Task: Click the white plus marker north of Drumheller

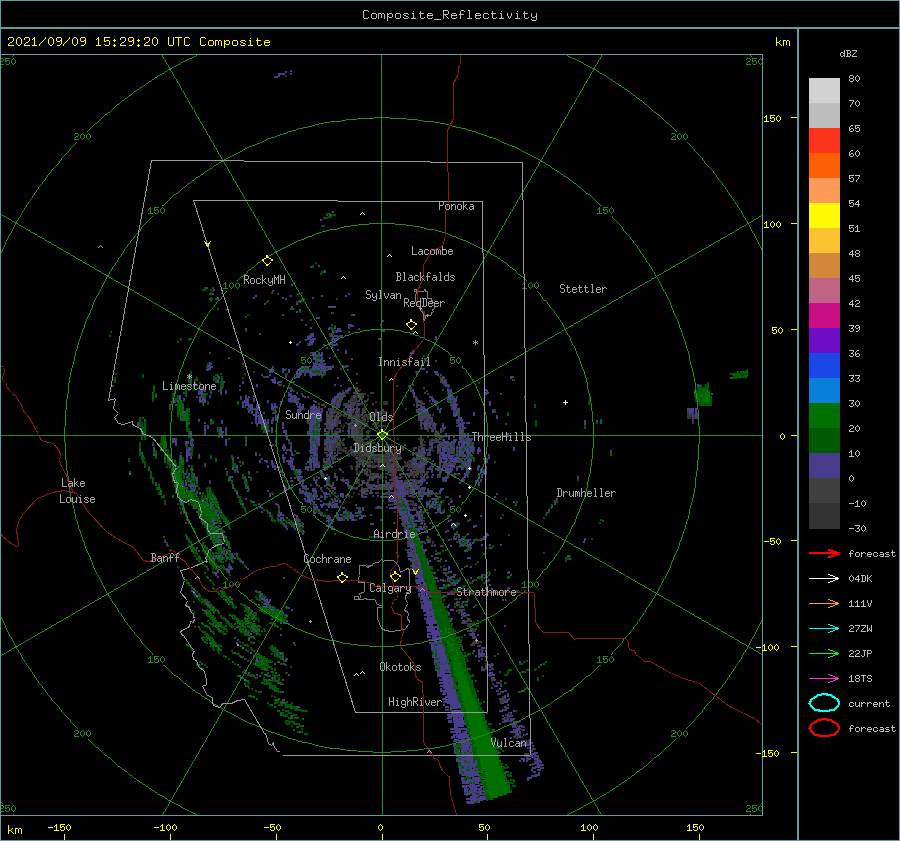Action: 565,402
